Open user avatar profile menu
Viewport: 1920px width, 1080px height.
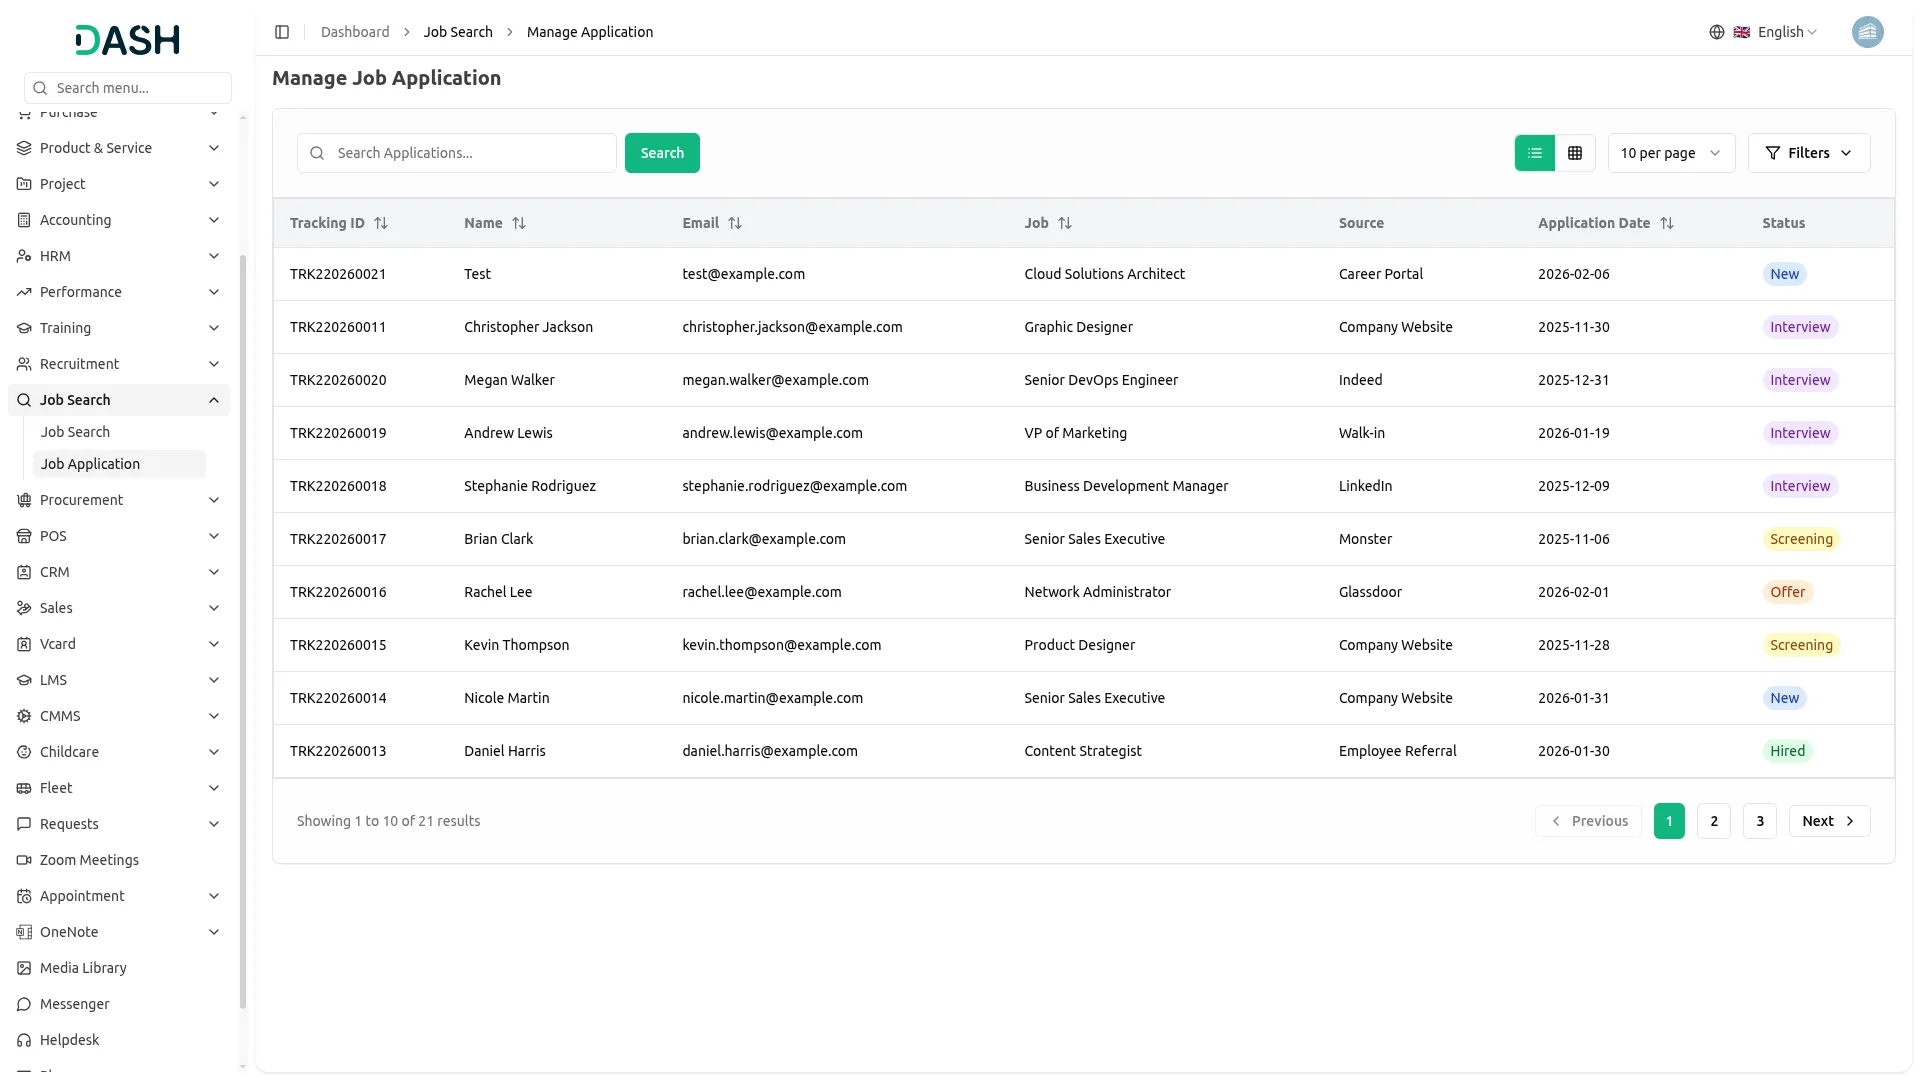tap(1867, 32)
